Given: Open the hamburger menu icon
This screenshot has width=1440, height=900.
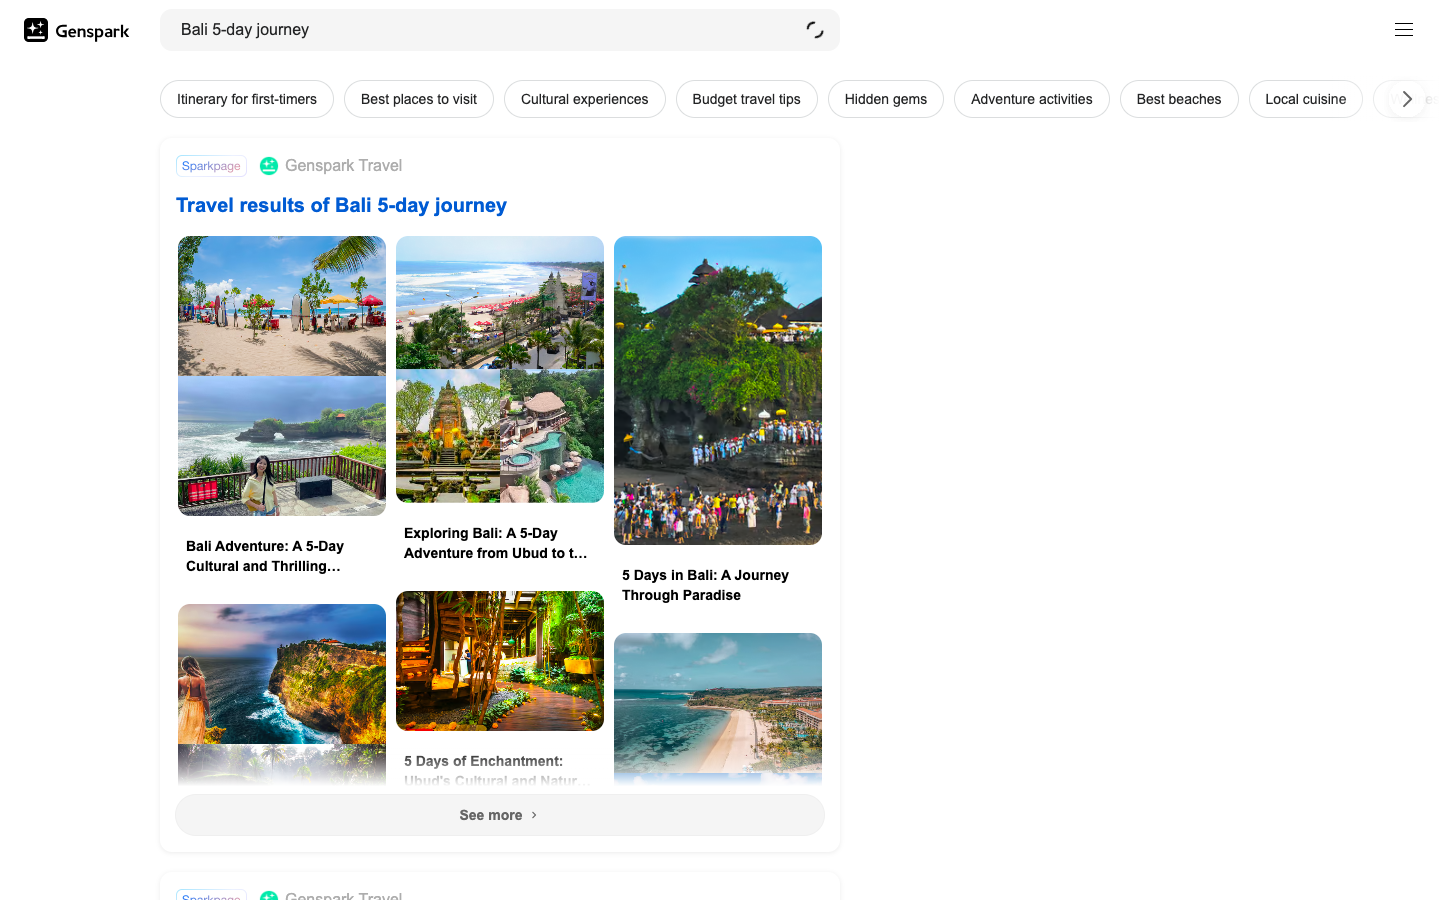Looking at the screenshot, I should pyautogui.click(x=1404, y=30).
